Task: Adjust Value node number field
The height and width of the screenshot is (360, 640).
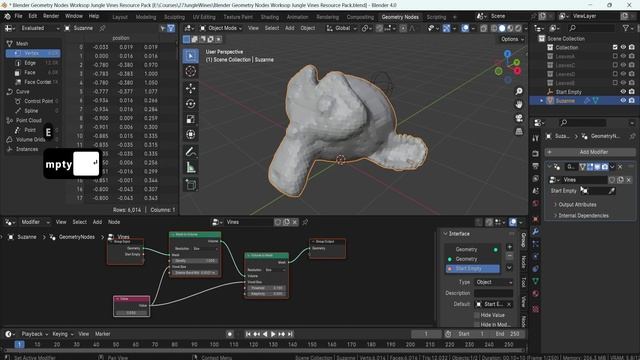Action: tap(131, 313)
